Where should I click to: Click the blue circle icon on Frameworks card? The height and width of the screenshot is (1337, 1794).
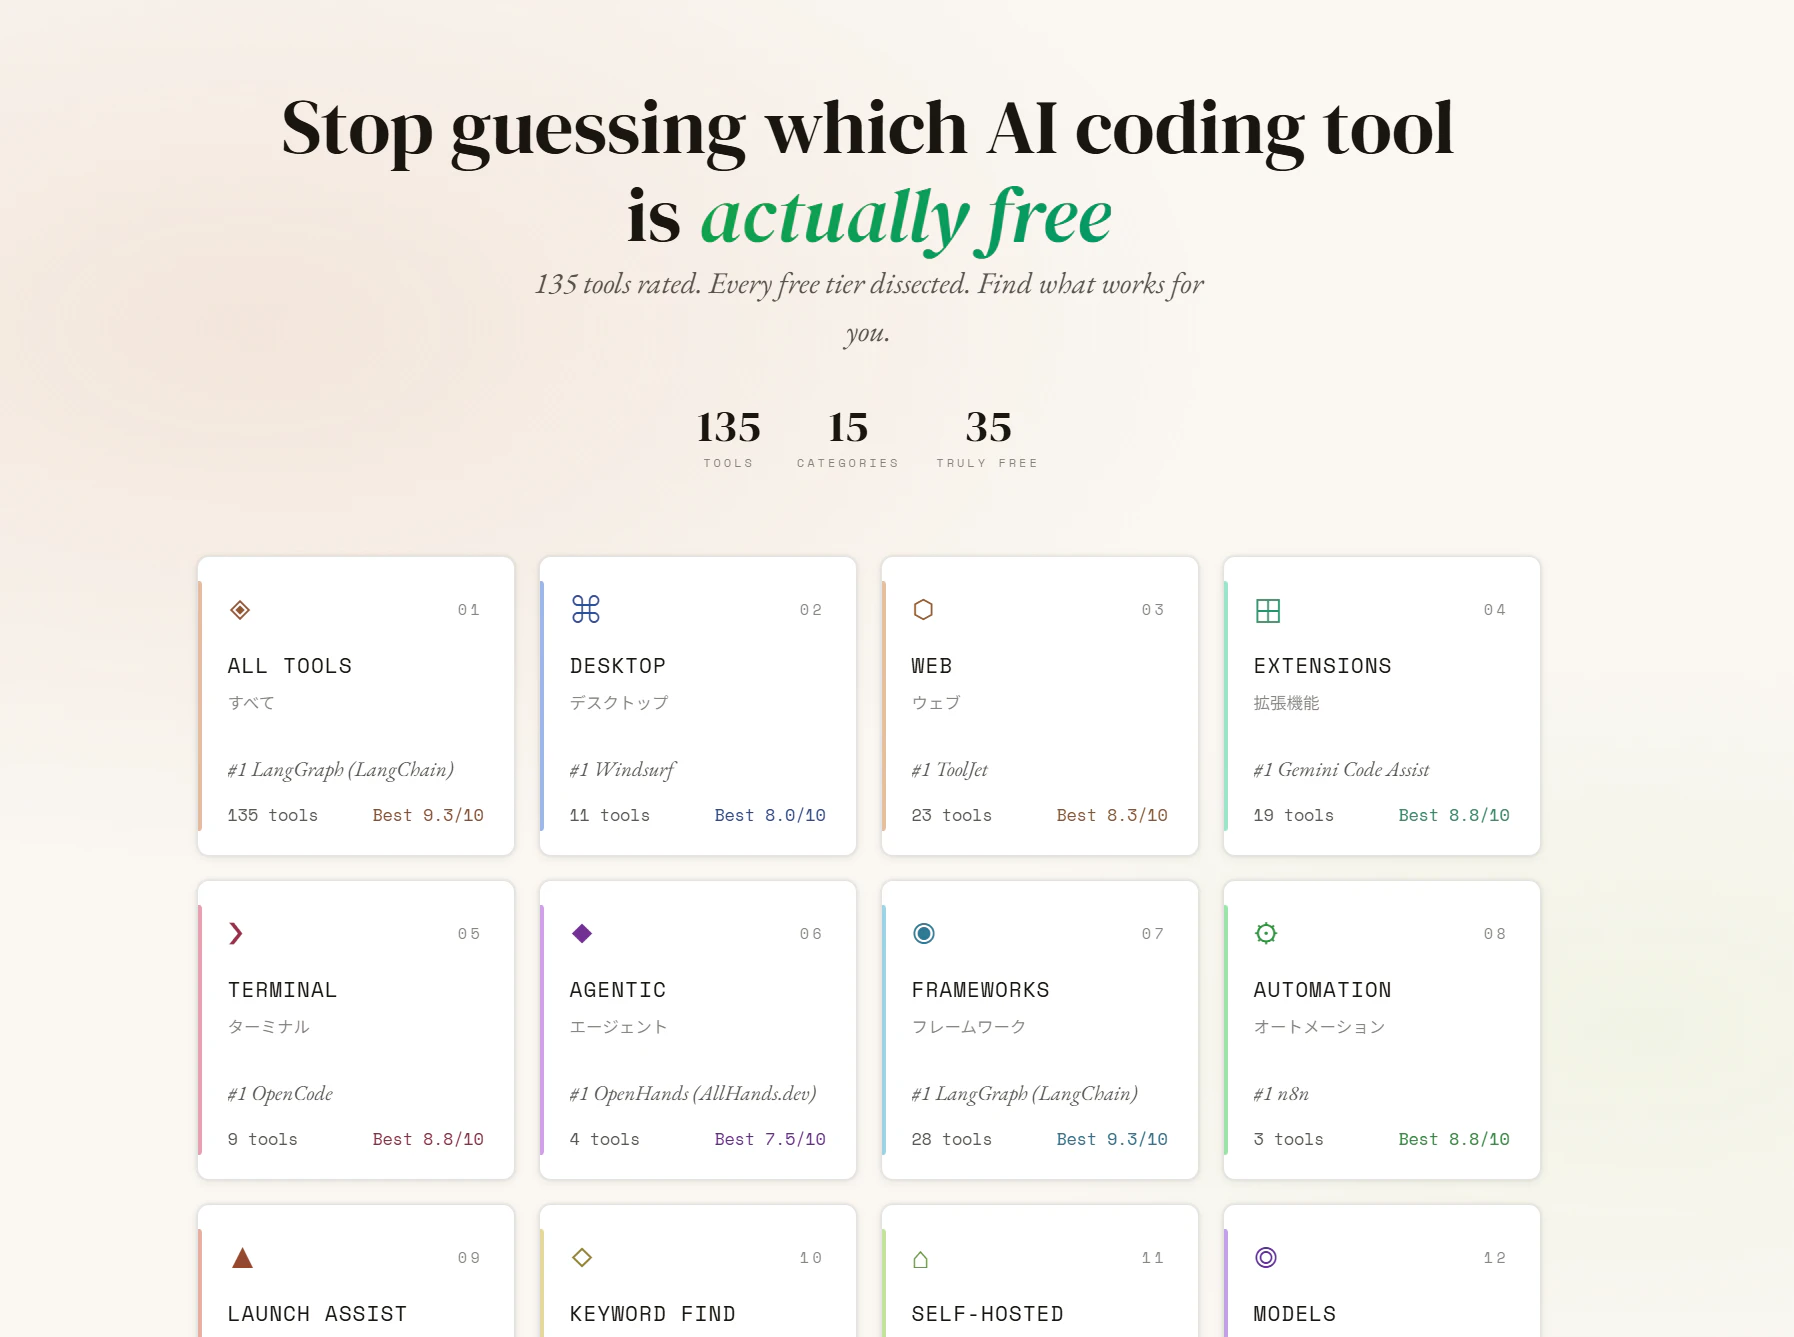(924, 933)
